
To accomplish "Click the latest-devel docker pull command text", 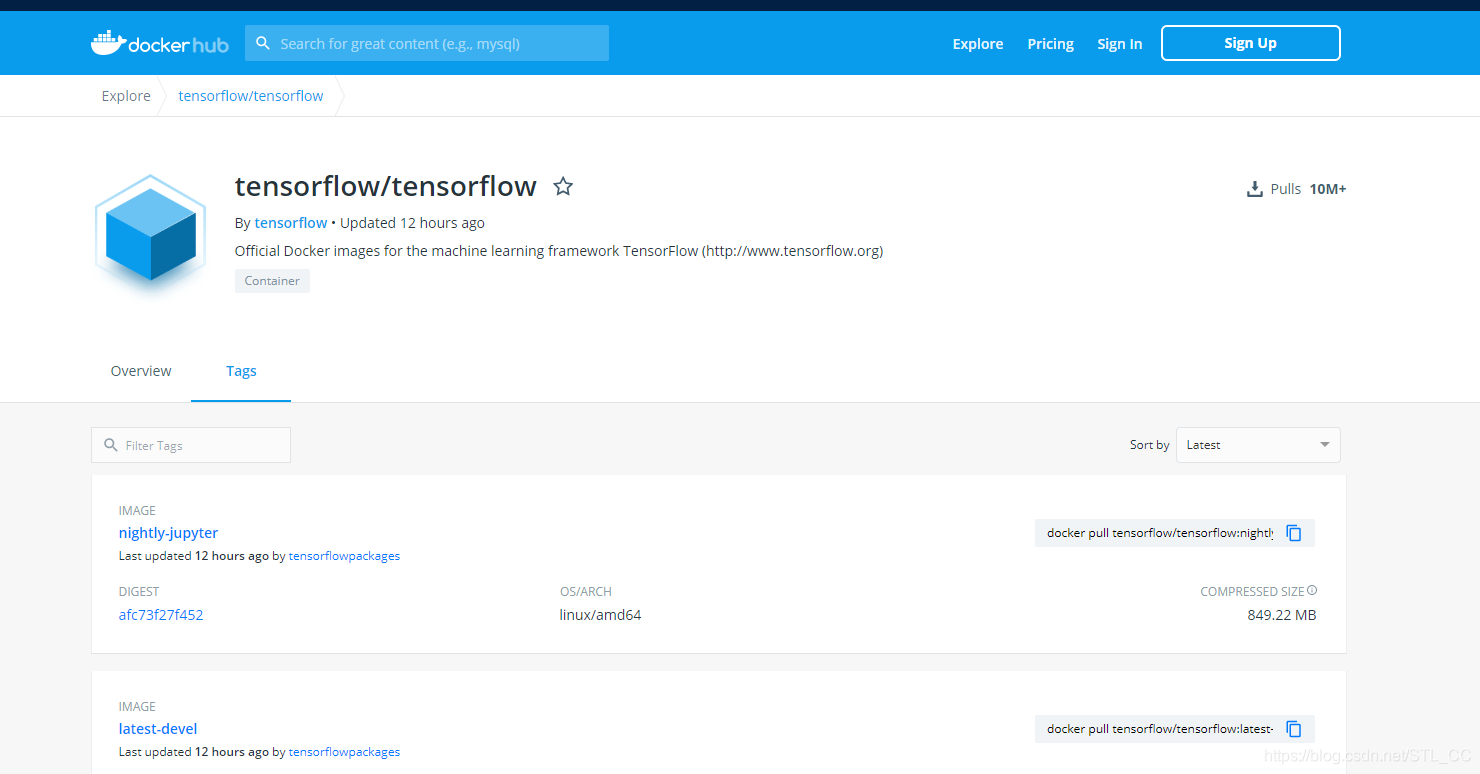I will [1160, 729].
